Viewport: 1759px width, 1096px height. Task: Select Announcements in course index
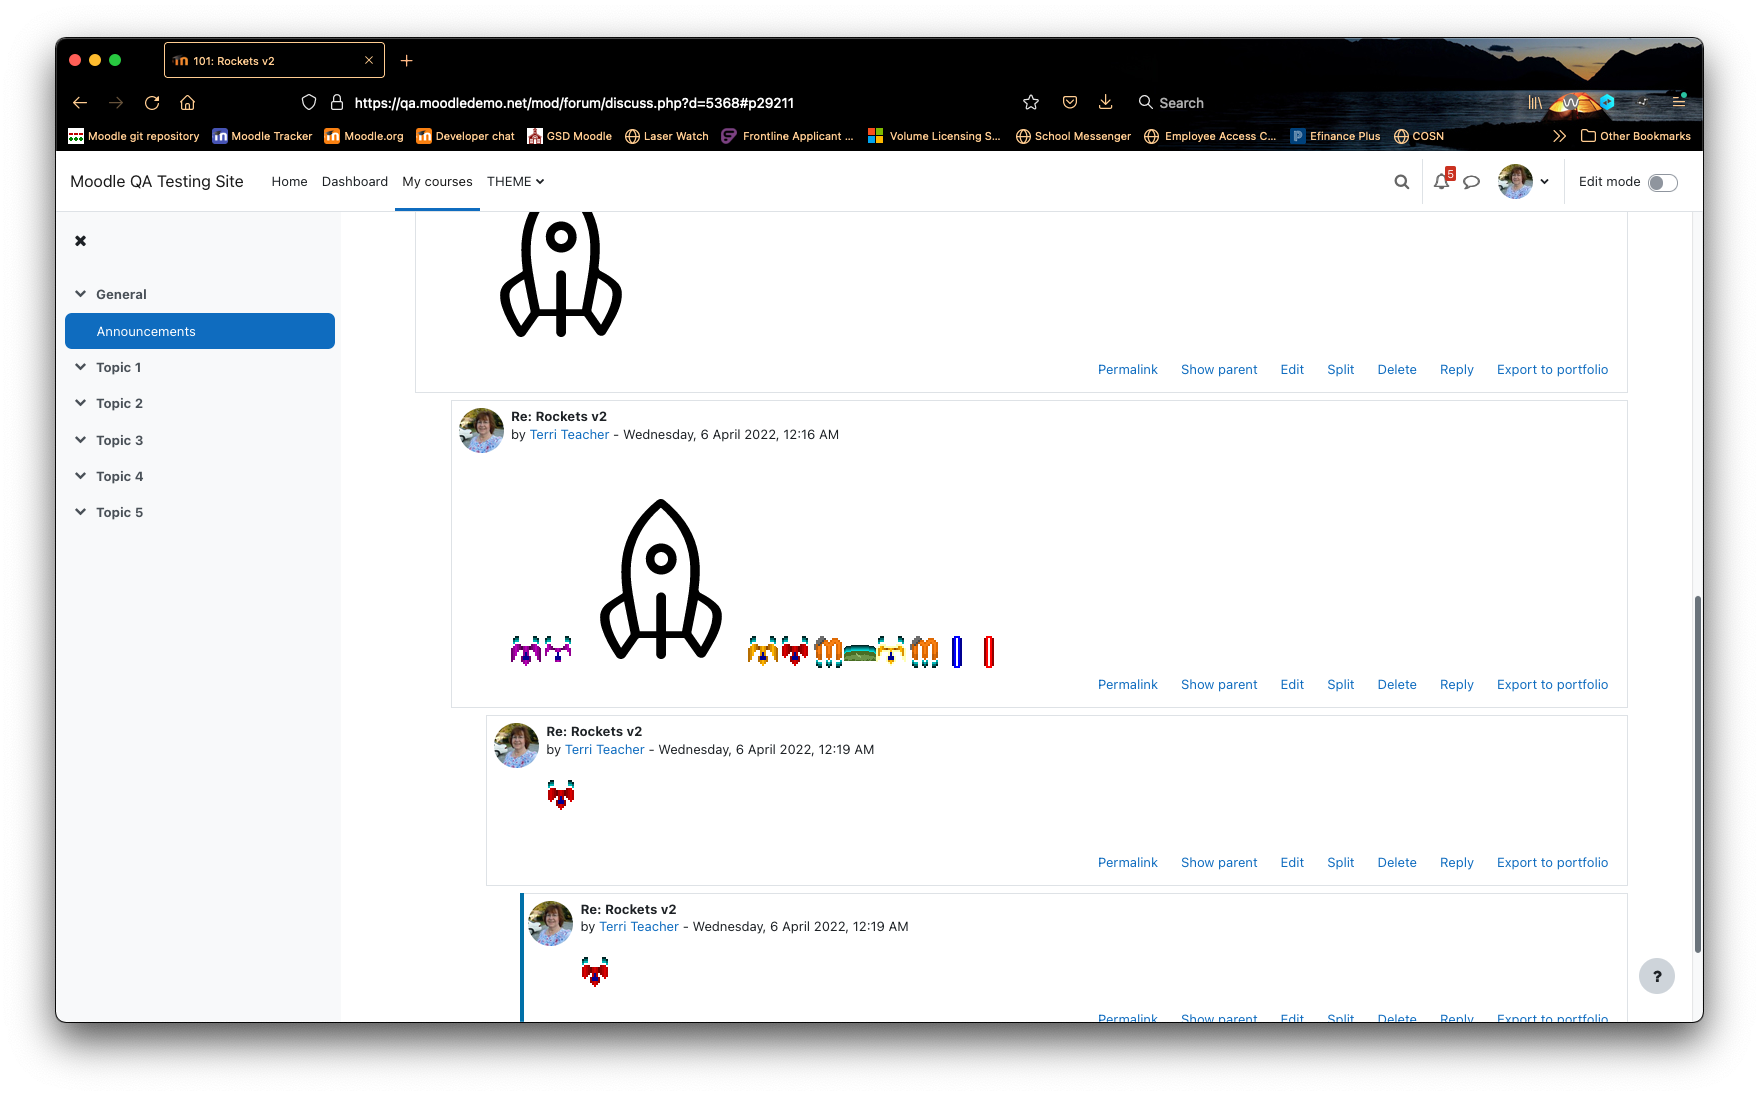tap(200, 331)
